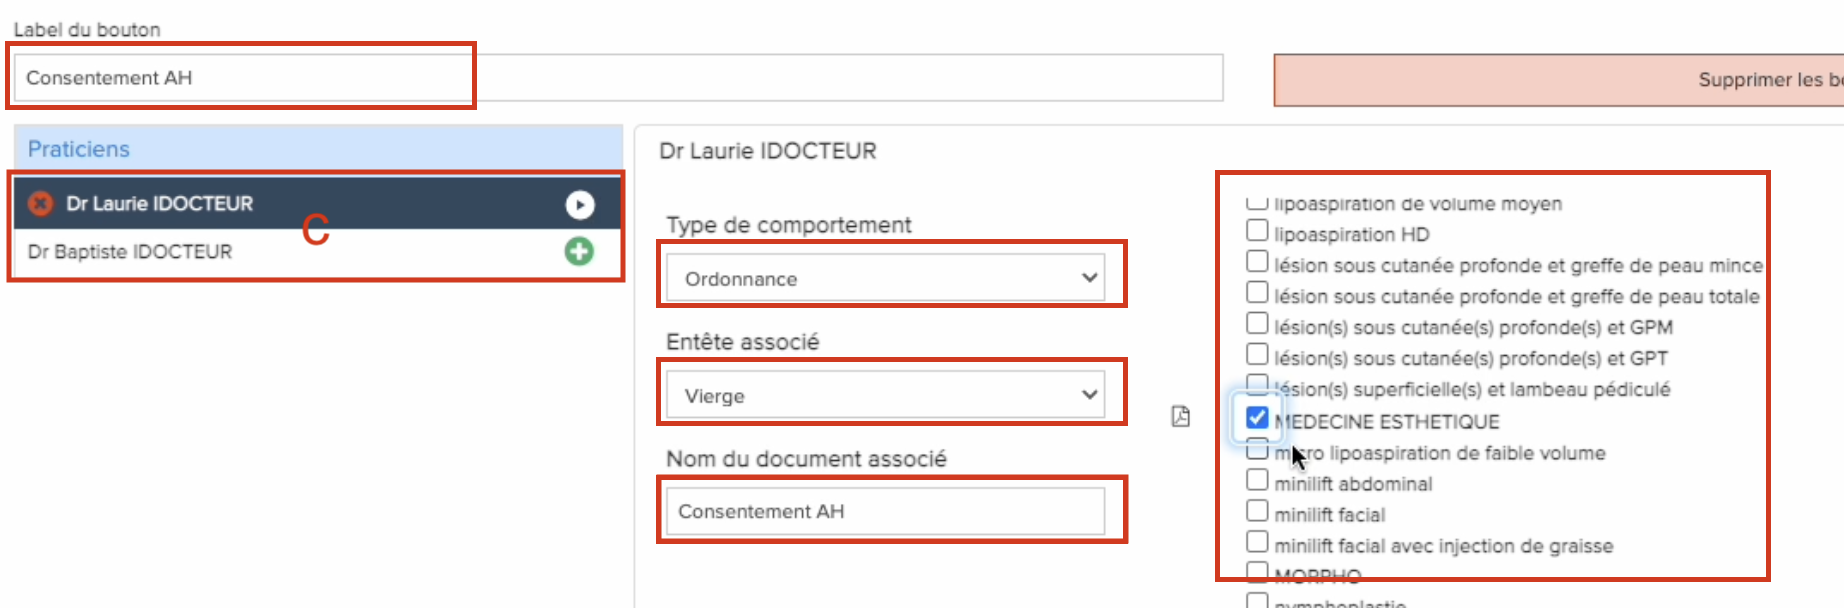Click the Nom du document associé field

pos(885,511)
